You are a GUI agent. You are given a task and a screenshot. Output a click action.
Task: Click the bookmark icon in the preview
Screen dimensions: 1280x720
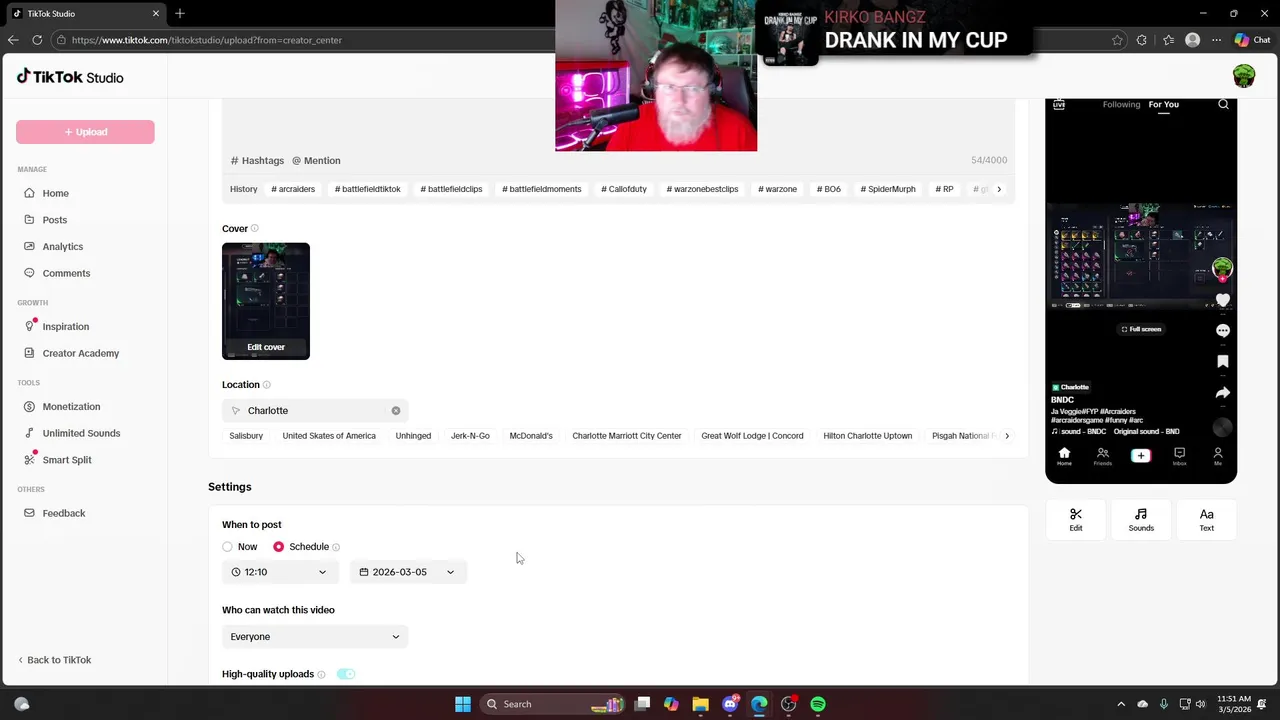click(x=1223, y=361)
